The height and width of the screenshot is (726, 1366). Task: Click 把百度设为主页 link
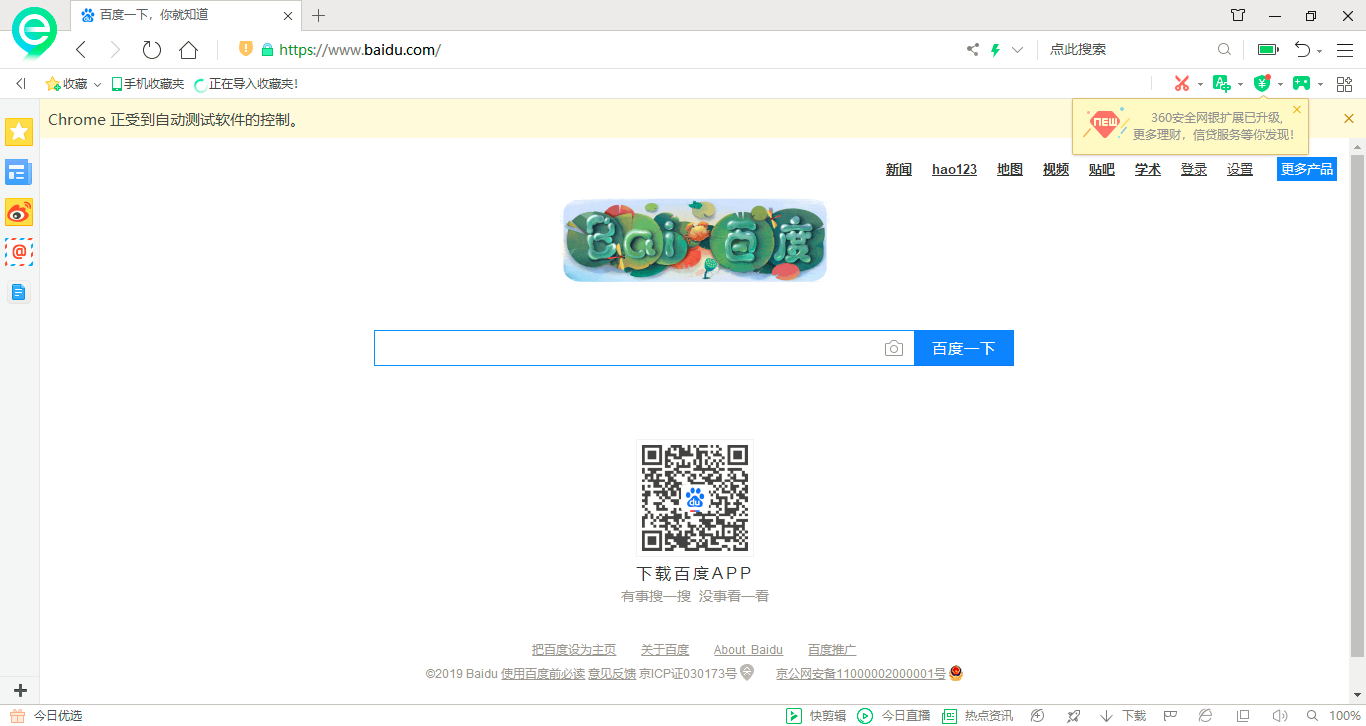pyautogui.click(x=574, y=650)
